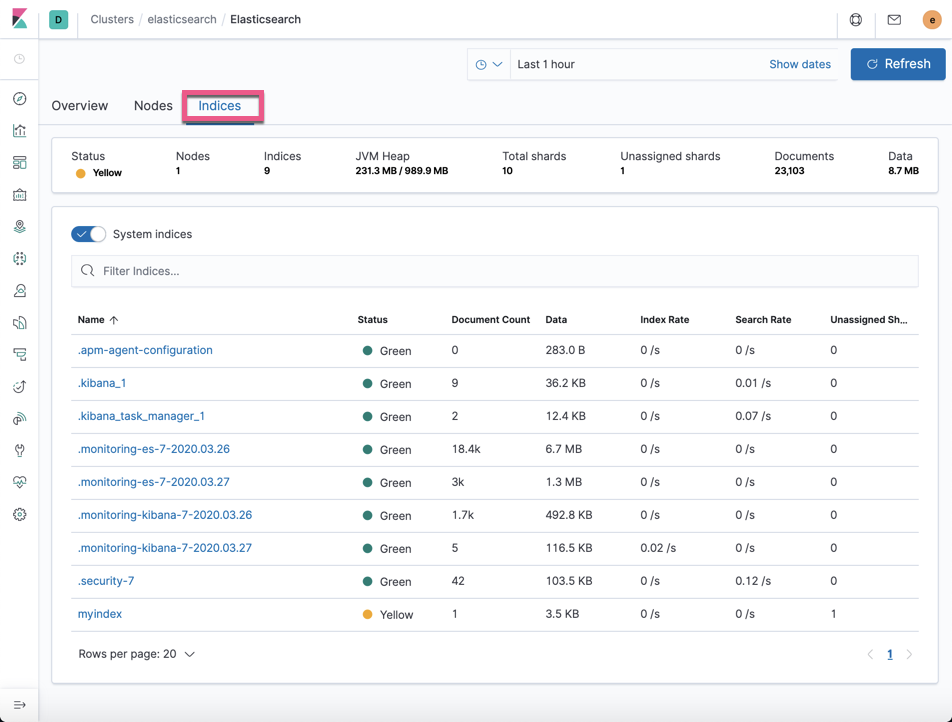This screenshot has height=722, width=952.
Task: Click the Last 1 hour time range
Action: [x=546, y=64]
